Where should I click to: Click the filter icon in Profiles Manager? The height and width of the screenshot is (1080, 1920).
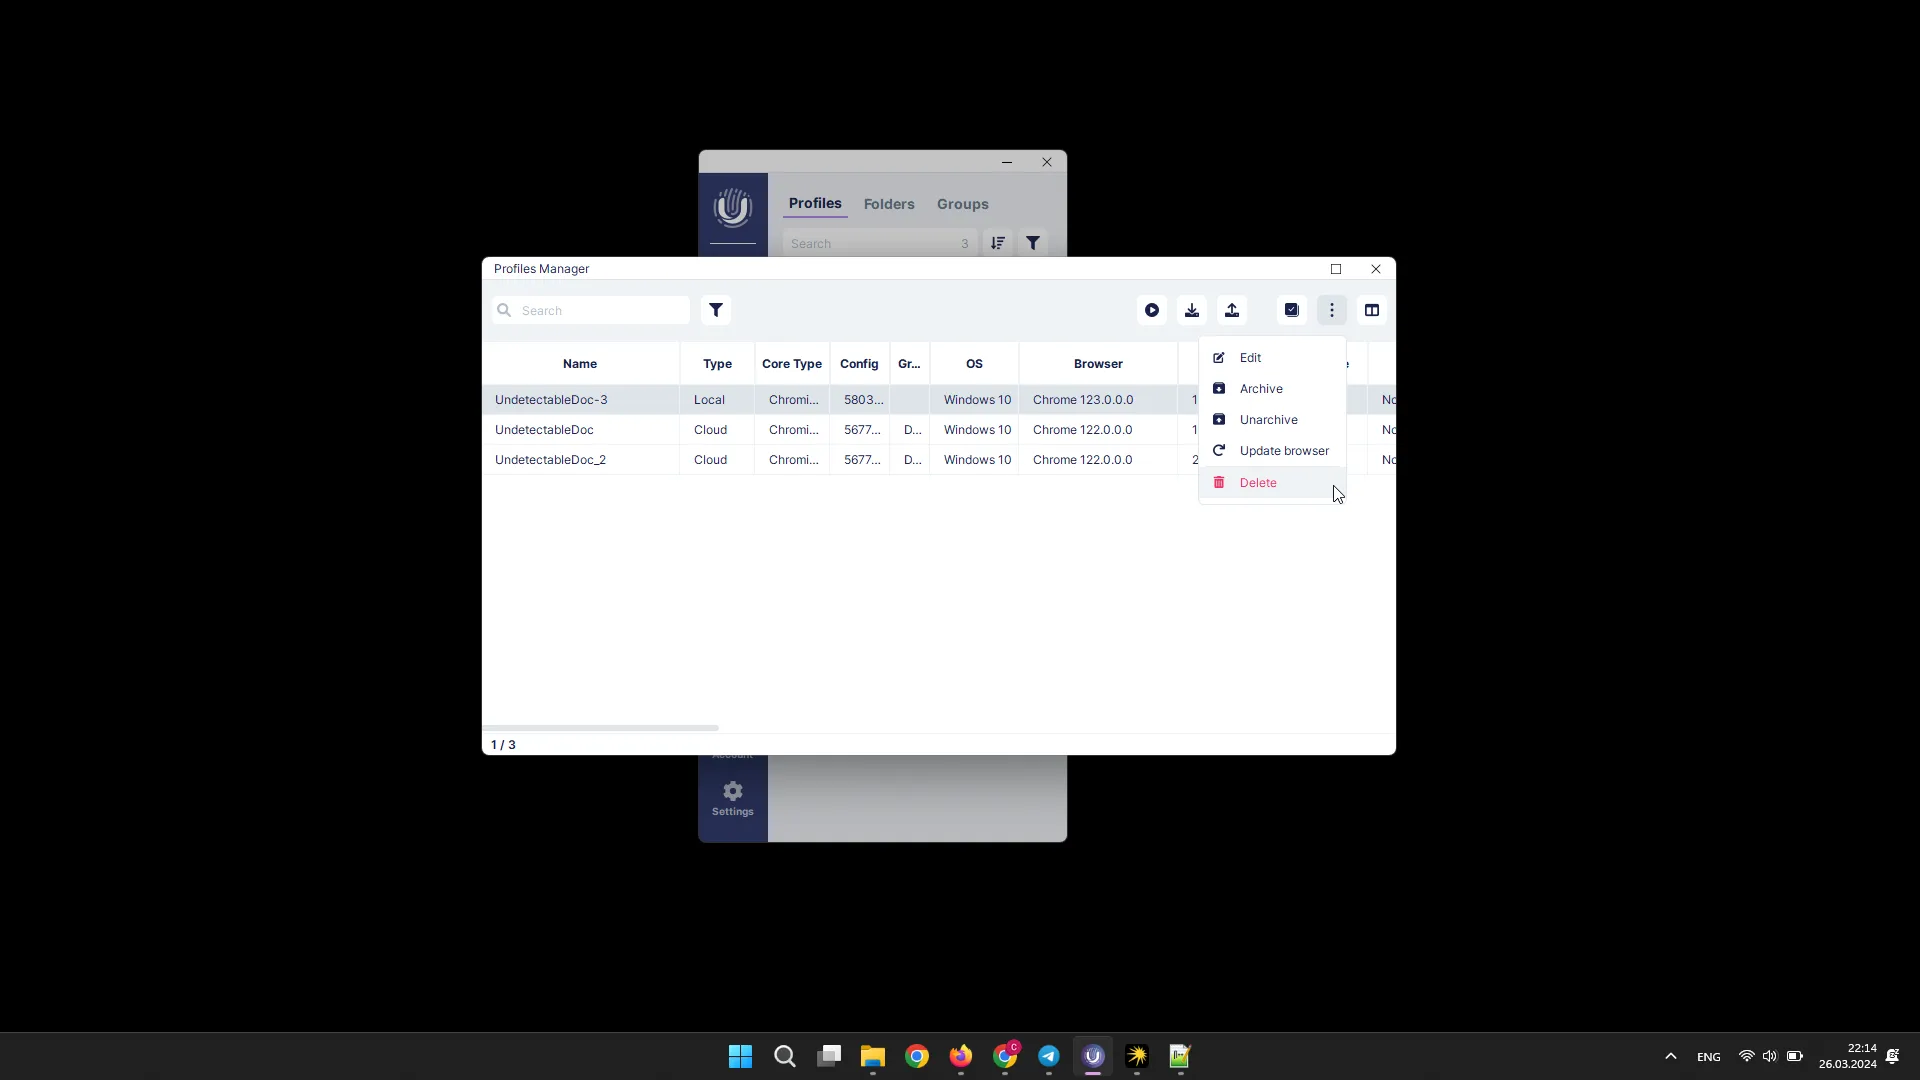716,310
